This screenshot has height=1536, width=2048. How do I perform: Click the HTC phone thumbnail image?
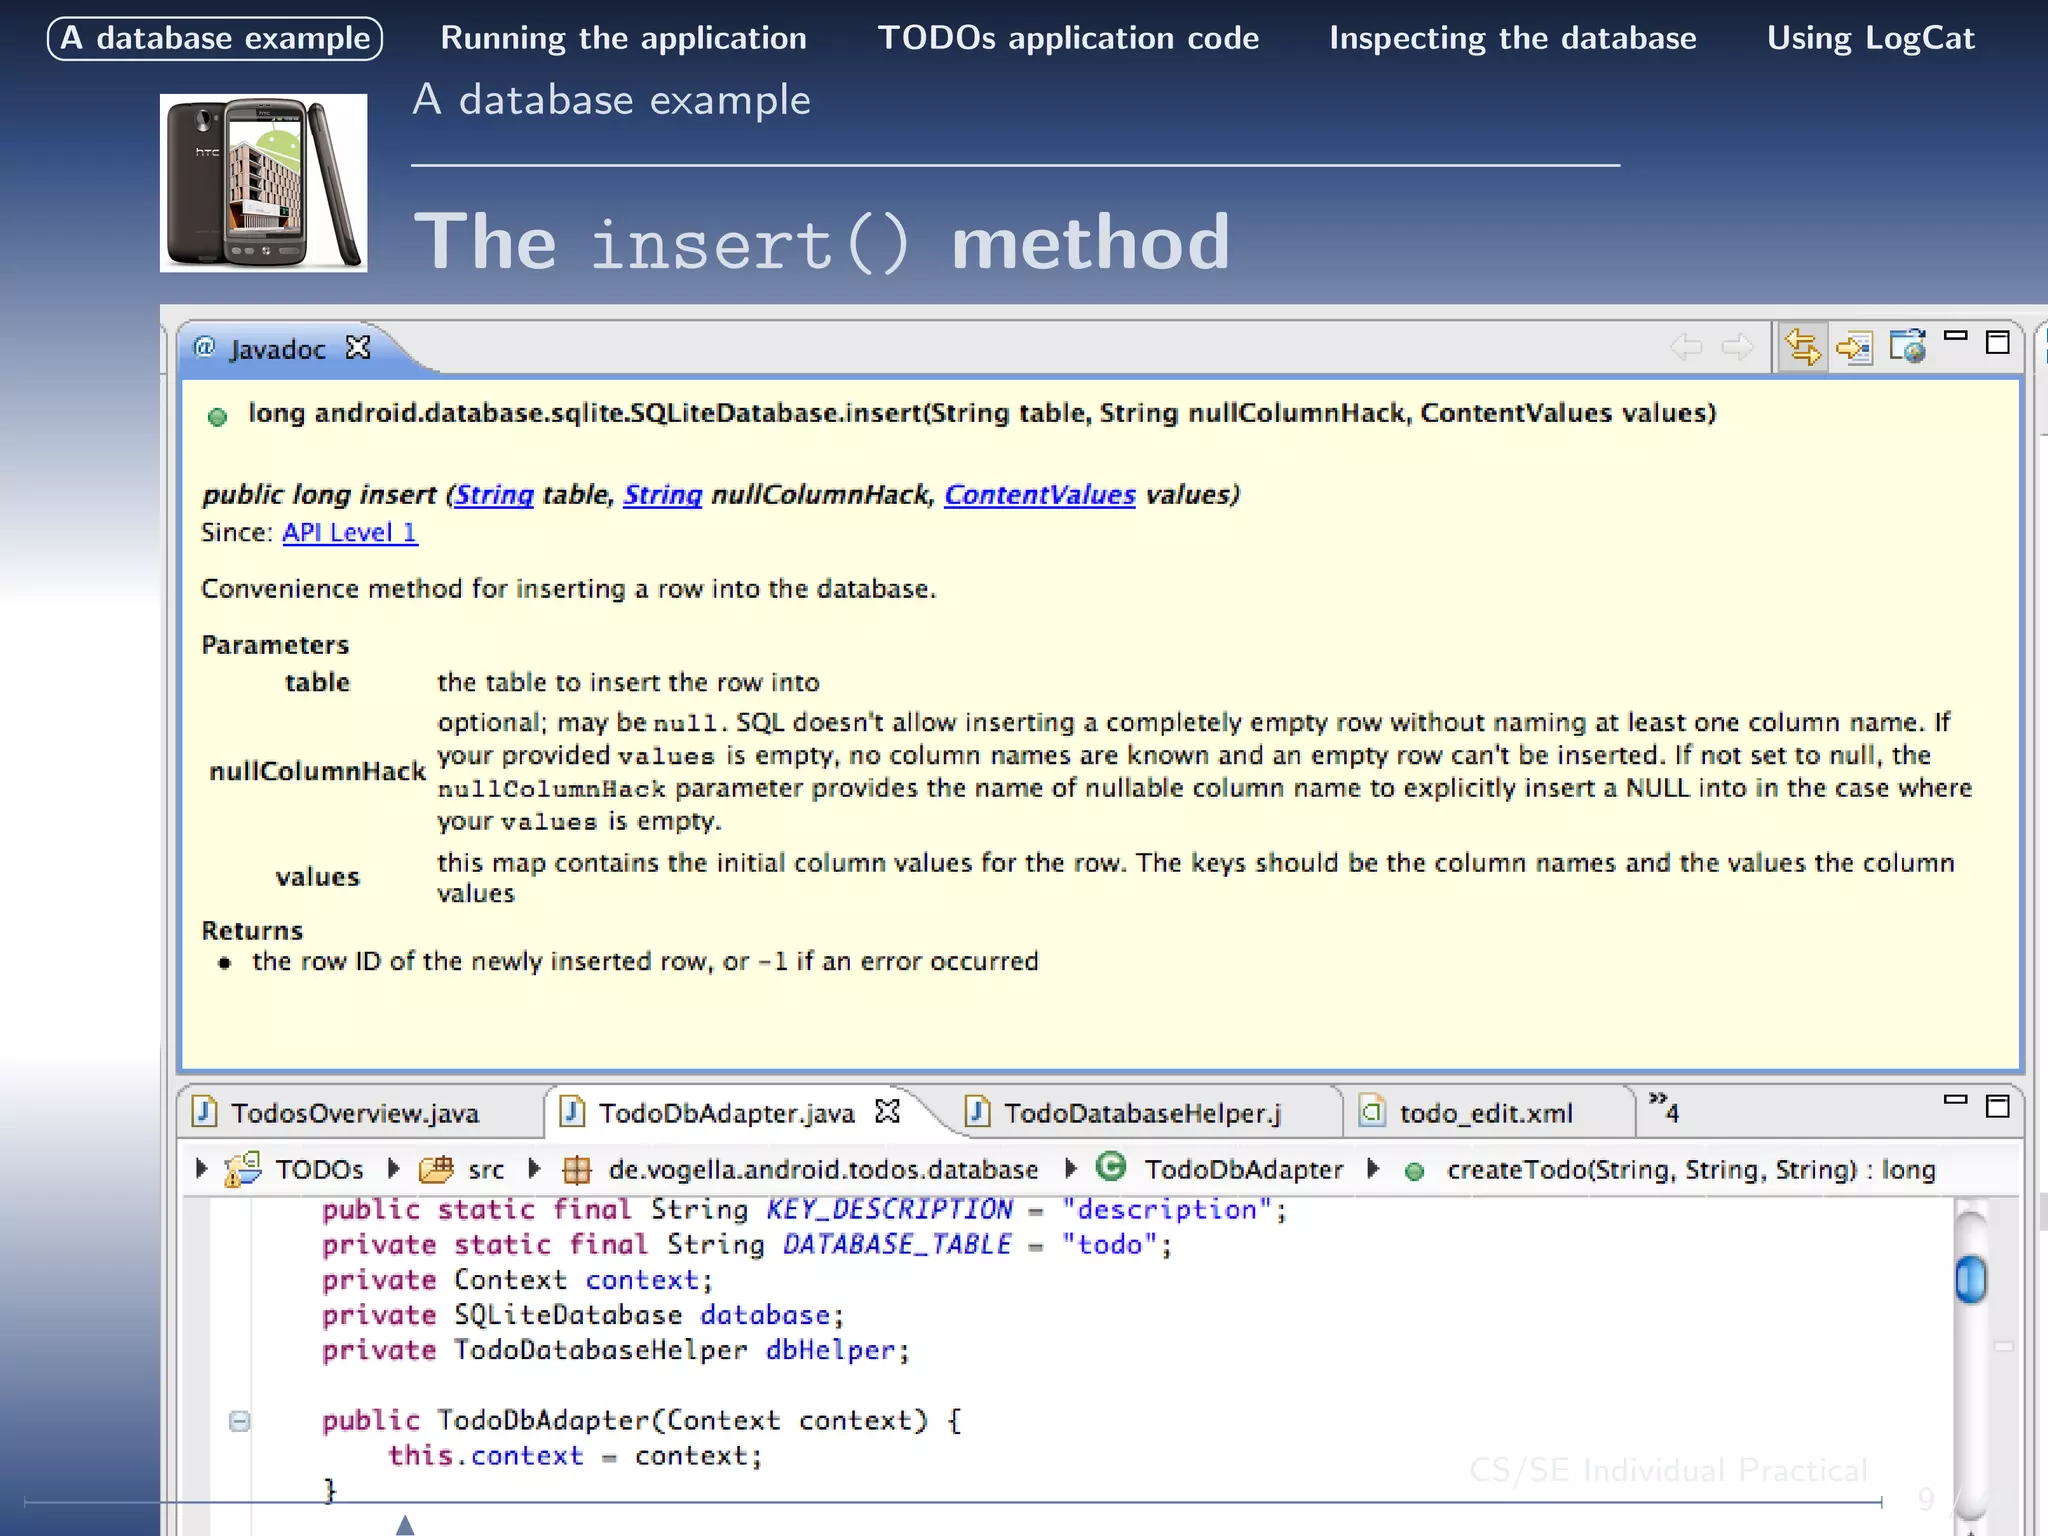(x=263, y=183)
